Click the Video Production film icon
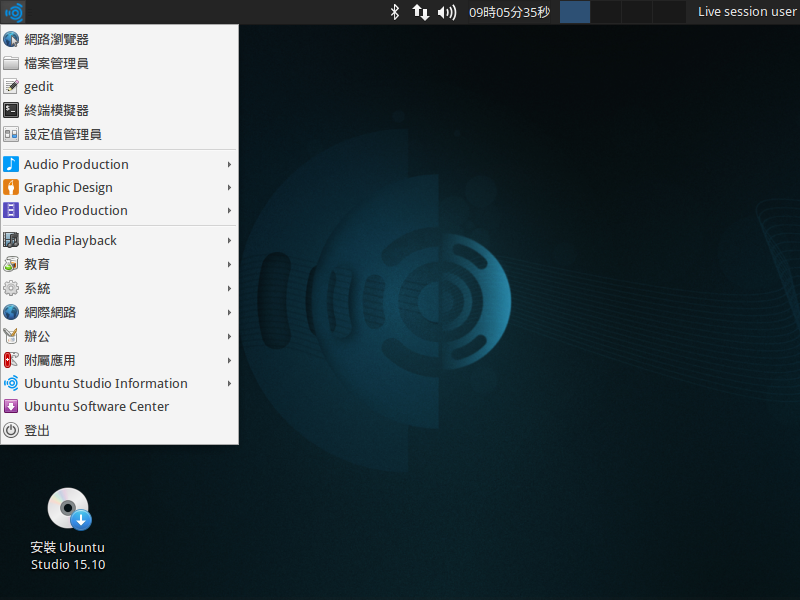Viewport: 800px width, 600px height. [x=11, y=210]
